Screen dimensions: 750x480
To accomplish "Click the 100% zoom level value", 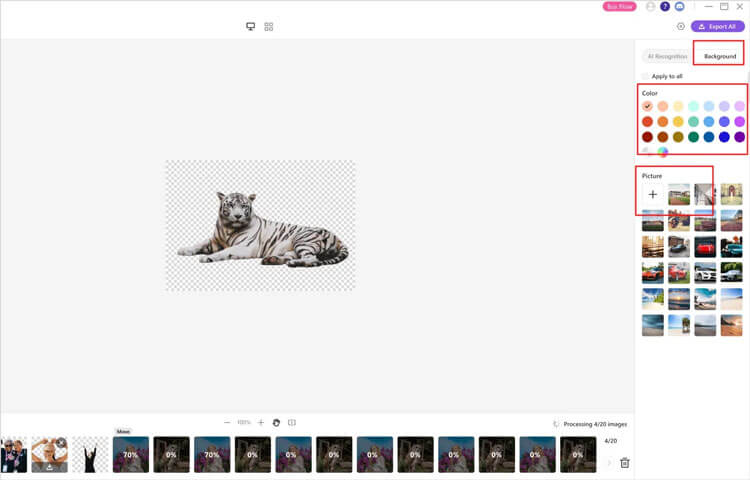I will tap(244, 423).
